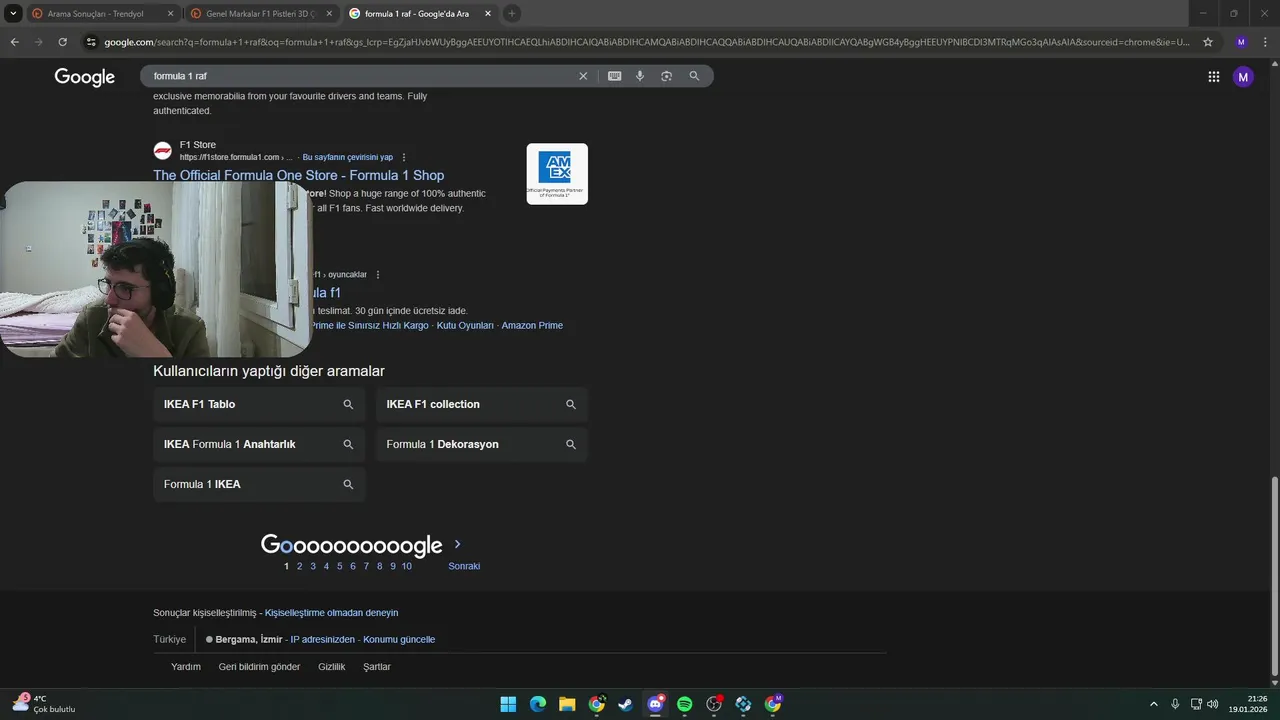Bookmark this page with the star icon
Viewport: 1280px width, 720px height.
(x=1208, y=42)
